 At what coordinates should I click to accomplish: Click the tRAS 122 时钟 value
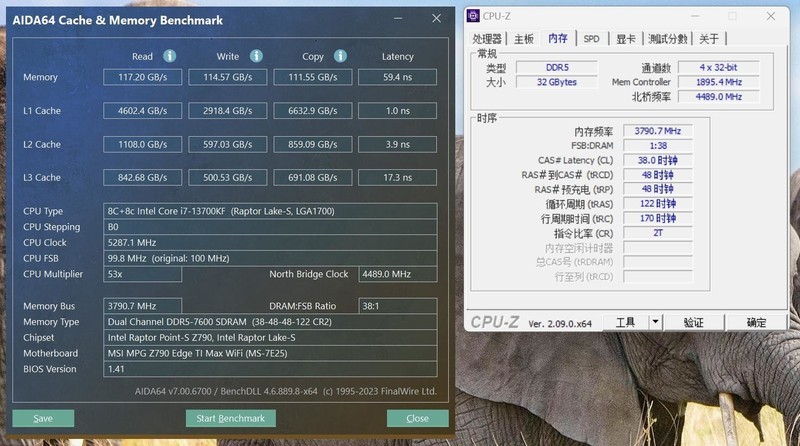click(658, 204)
